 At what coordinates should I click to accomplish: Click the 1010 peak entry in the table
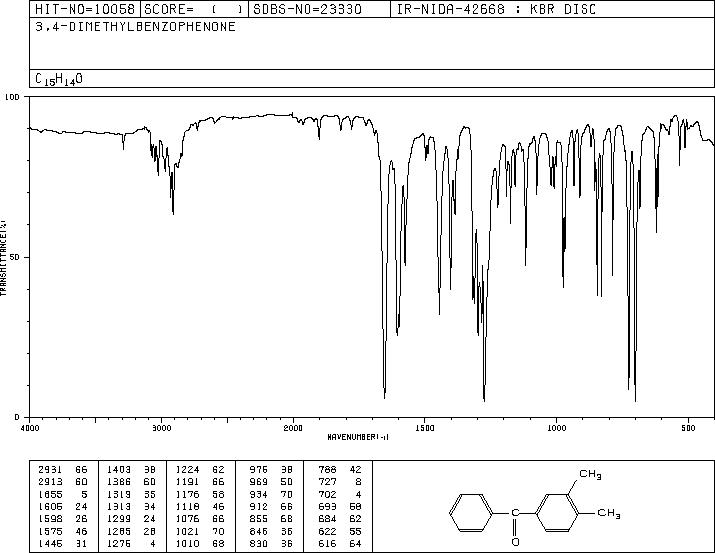tap(200, 543)
